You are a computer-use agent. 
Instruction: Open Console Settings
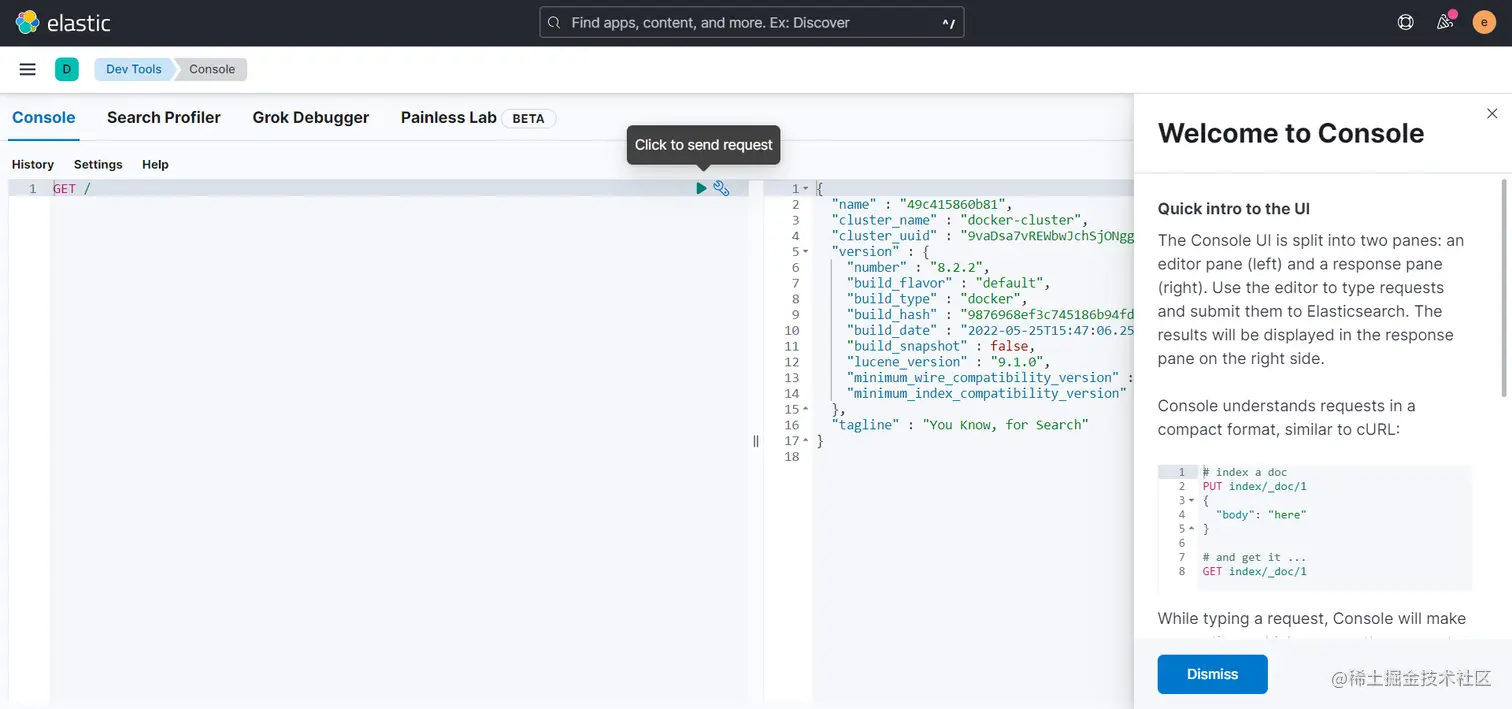click(98, 164)
